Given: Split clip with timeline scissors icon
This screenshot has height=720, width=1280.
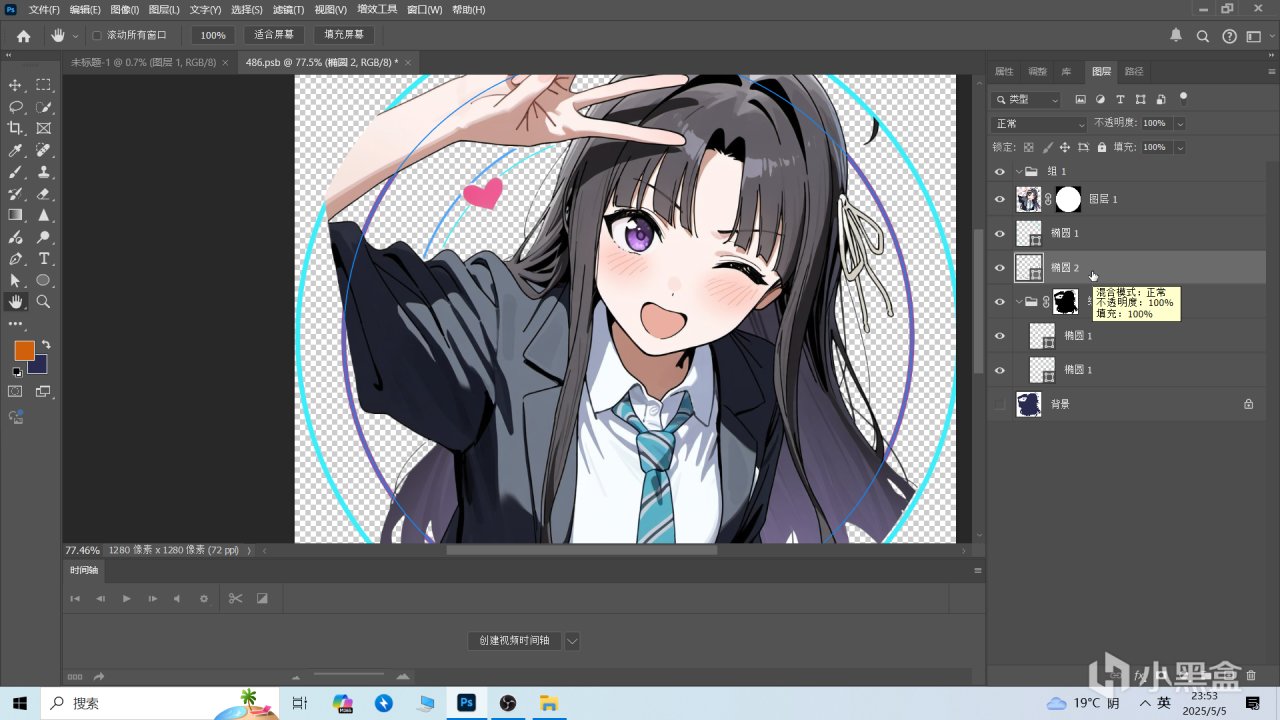Looking at the screenshot, I should pyautogui.click(x=235, y=598).
